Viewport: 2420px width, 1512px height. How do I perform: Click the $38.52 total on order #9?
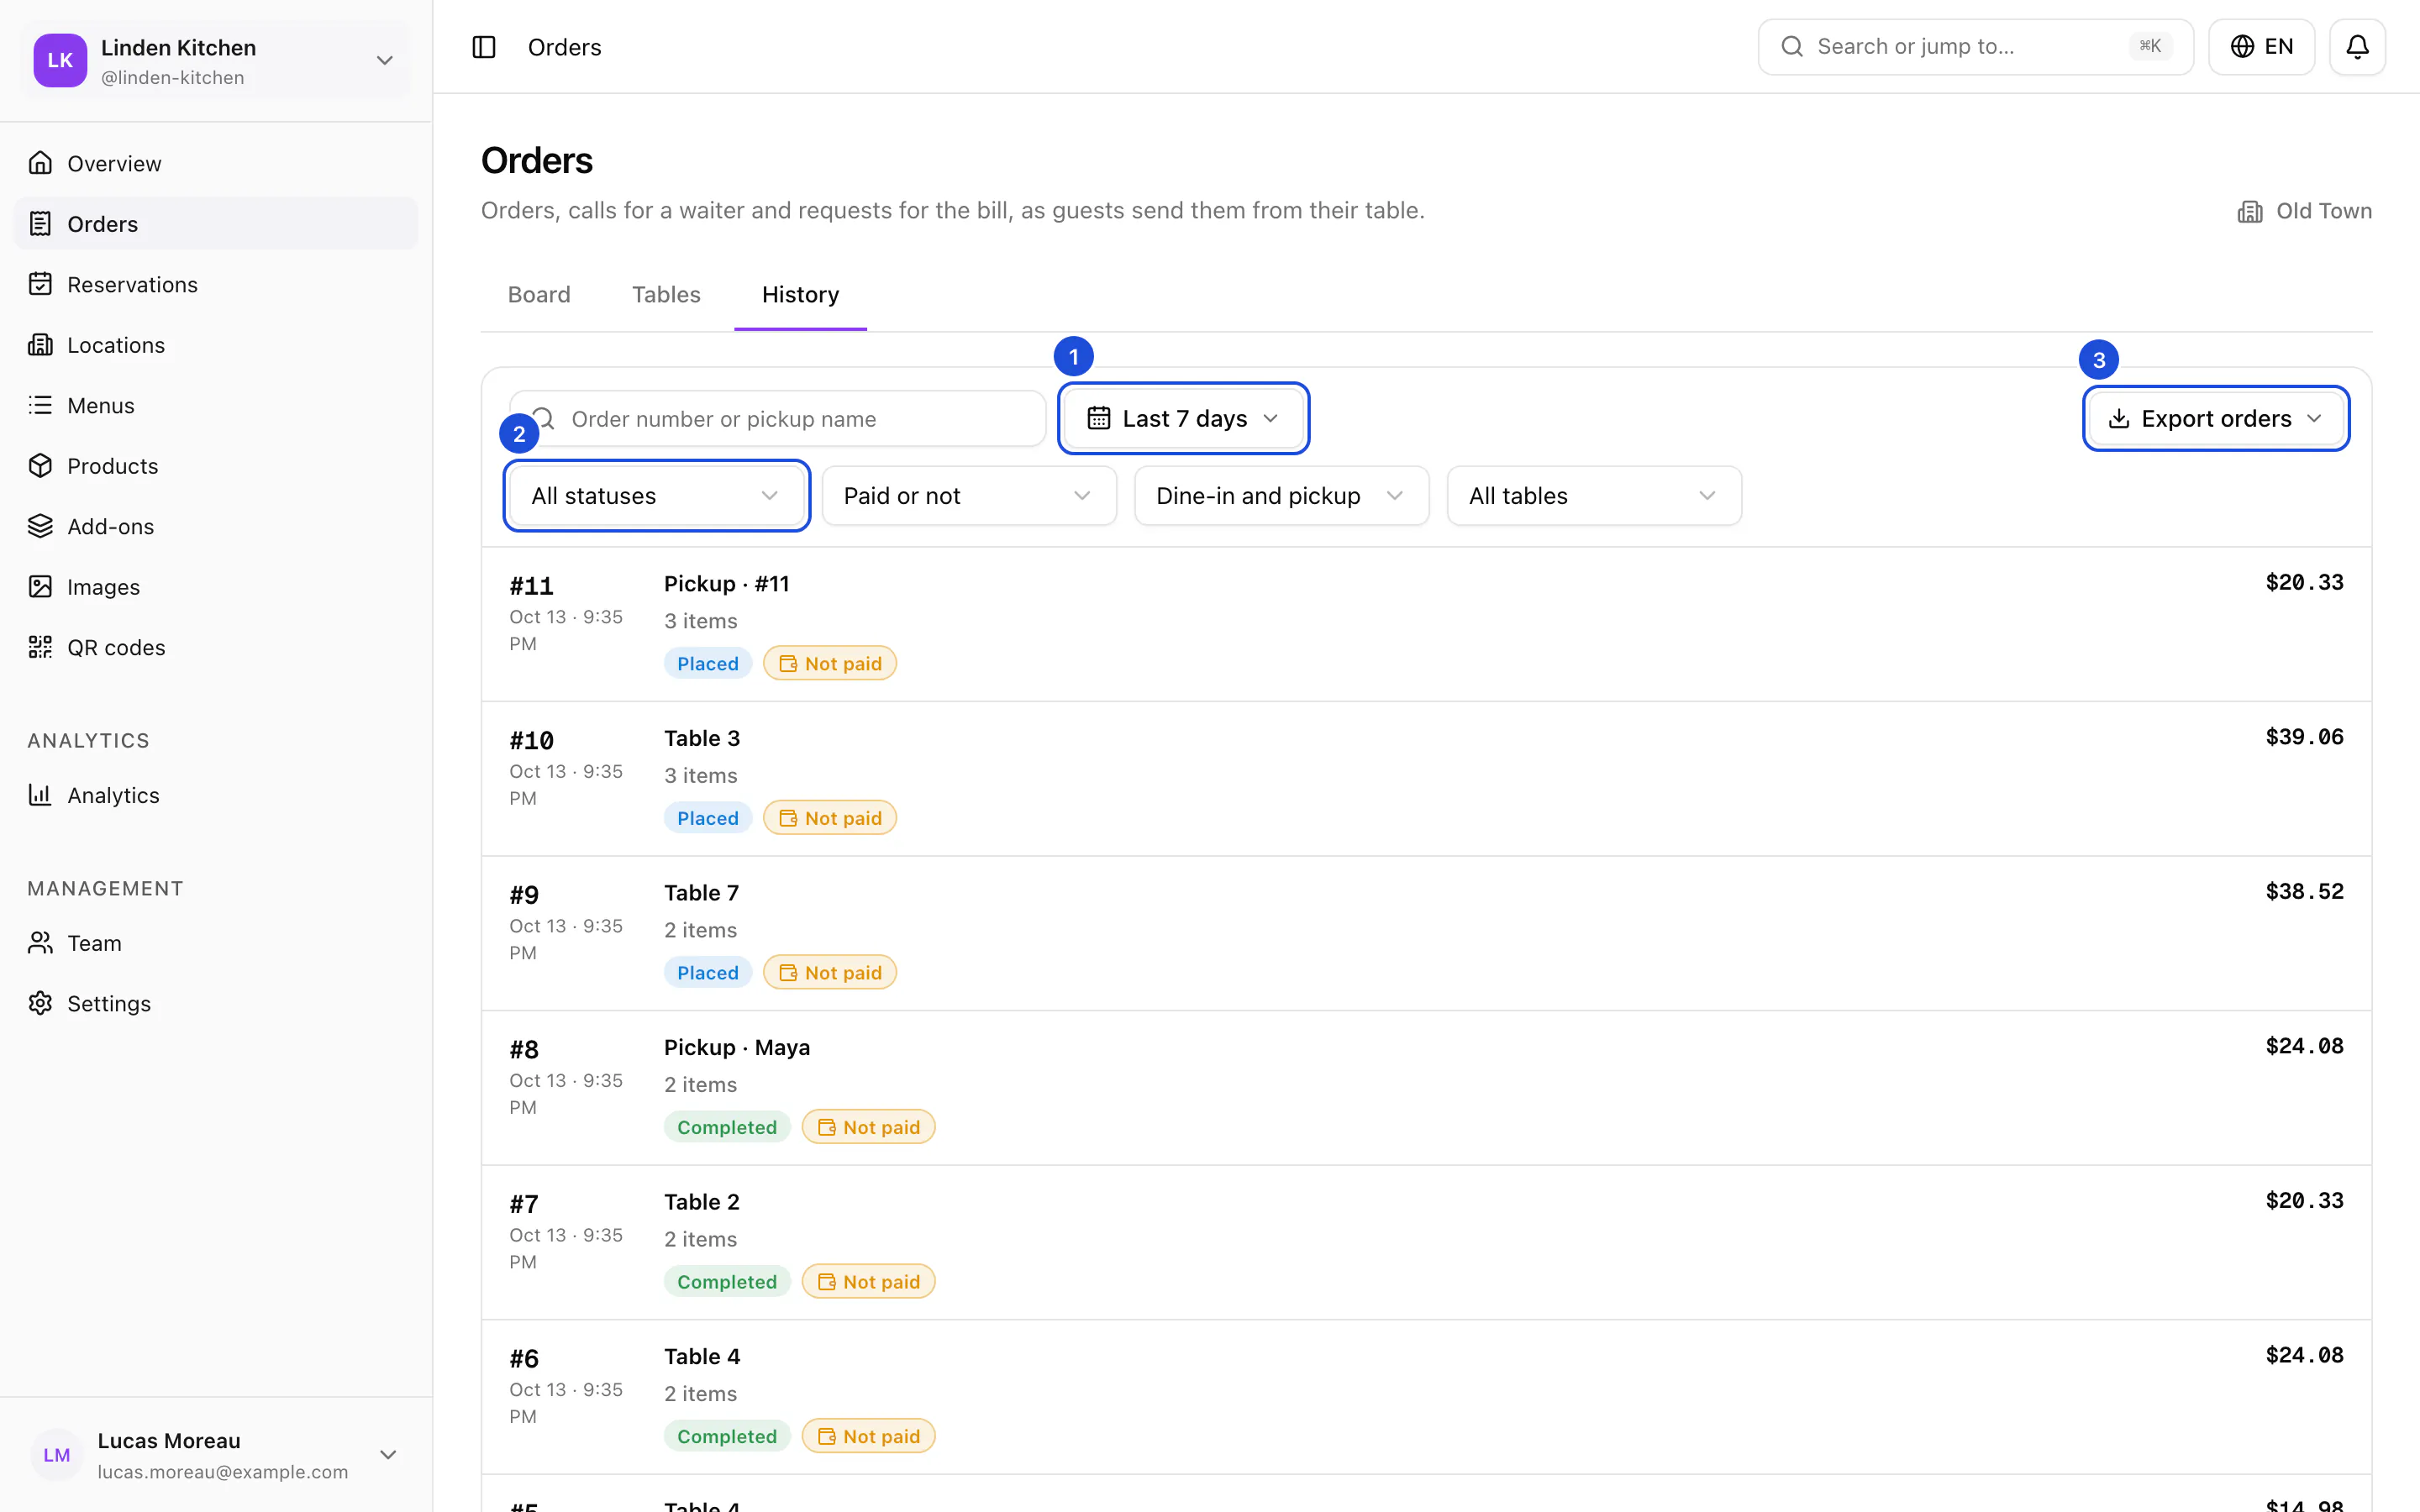pos(2304,891)
